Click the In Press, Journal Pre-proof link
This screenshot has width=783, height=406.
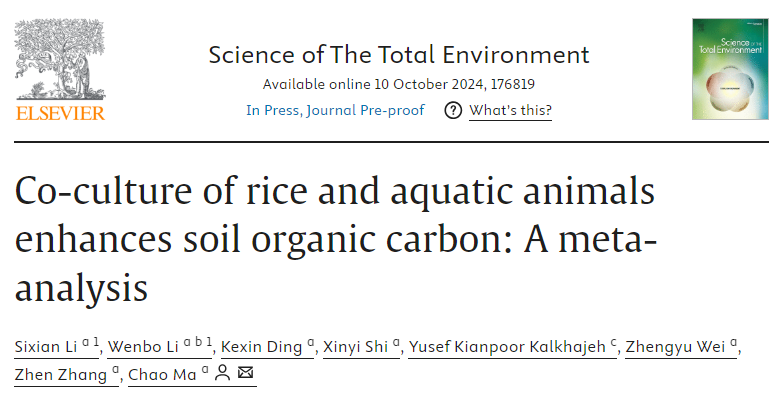tap(335, 110)
